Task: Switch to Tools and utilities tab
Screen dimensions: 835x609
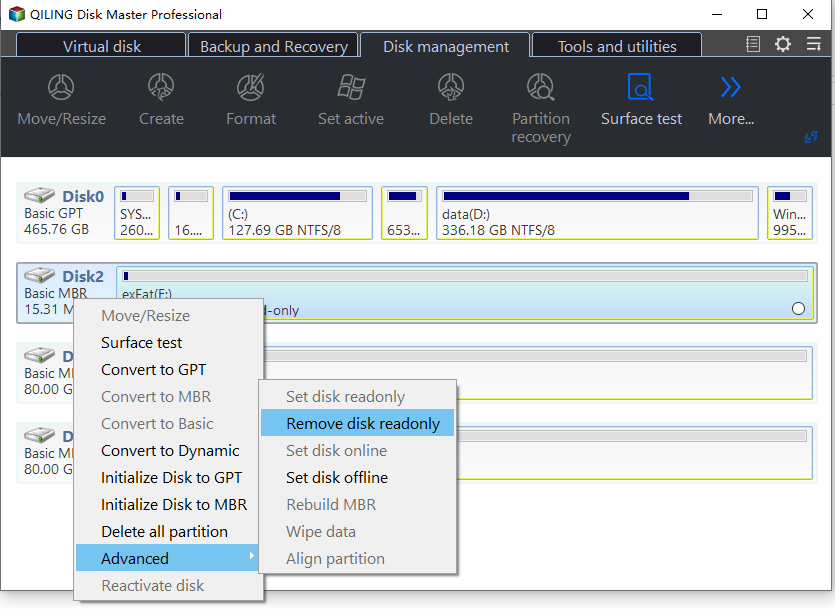Action: point(617,46)
